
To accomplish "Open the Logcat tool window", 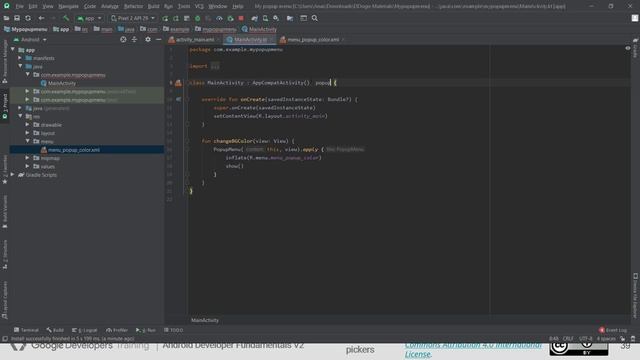I will point(84,330).
